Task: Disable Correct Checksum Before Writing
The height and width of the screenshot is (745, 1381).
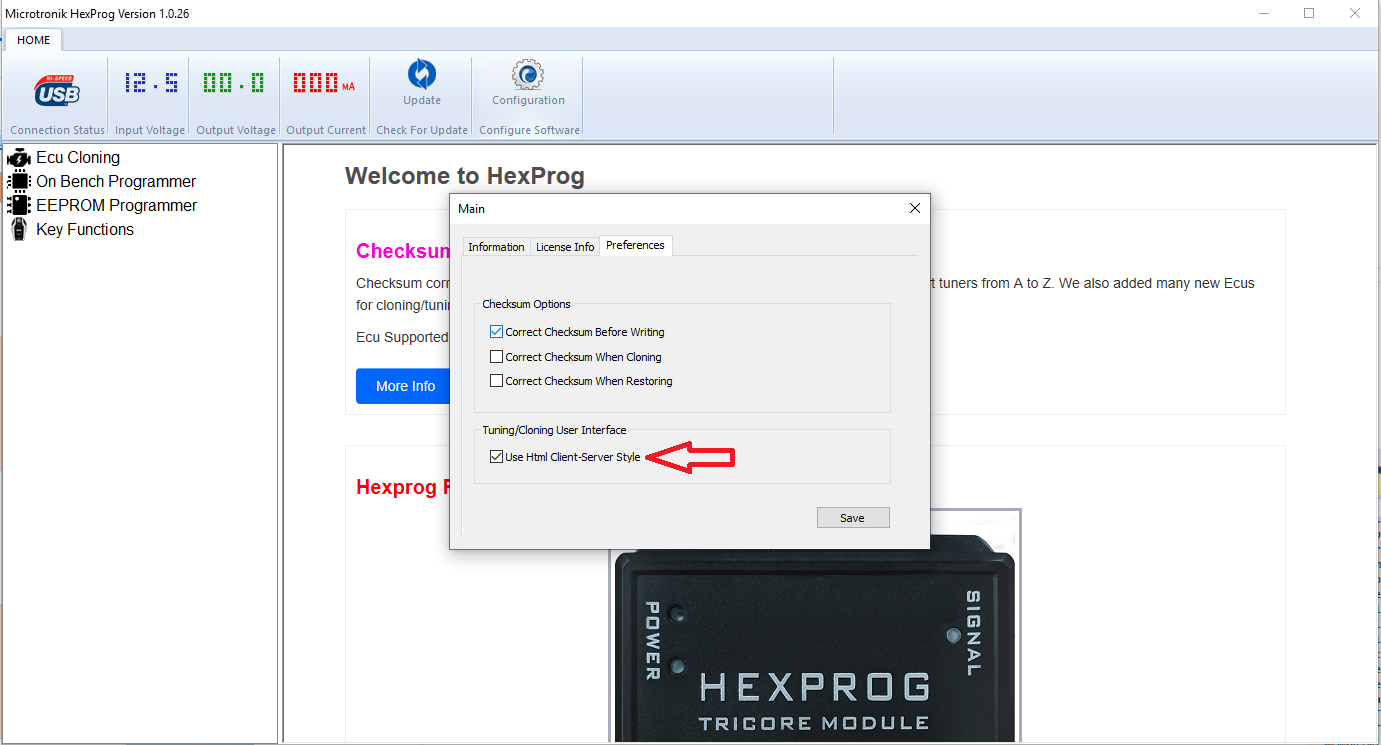Action: [496, 331]
